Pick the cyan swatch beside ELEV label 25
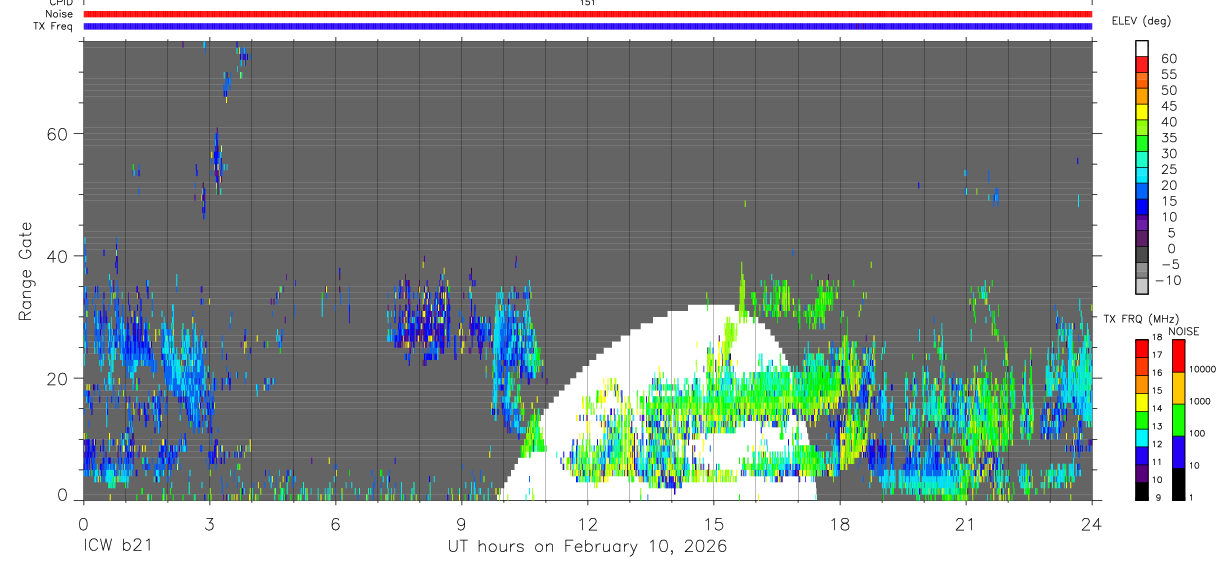The height and width of the screenshot is (567, 1228). pyautogui.click(x=1143, y=174)
